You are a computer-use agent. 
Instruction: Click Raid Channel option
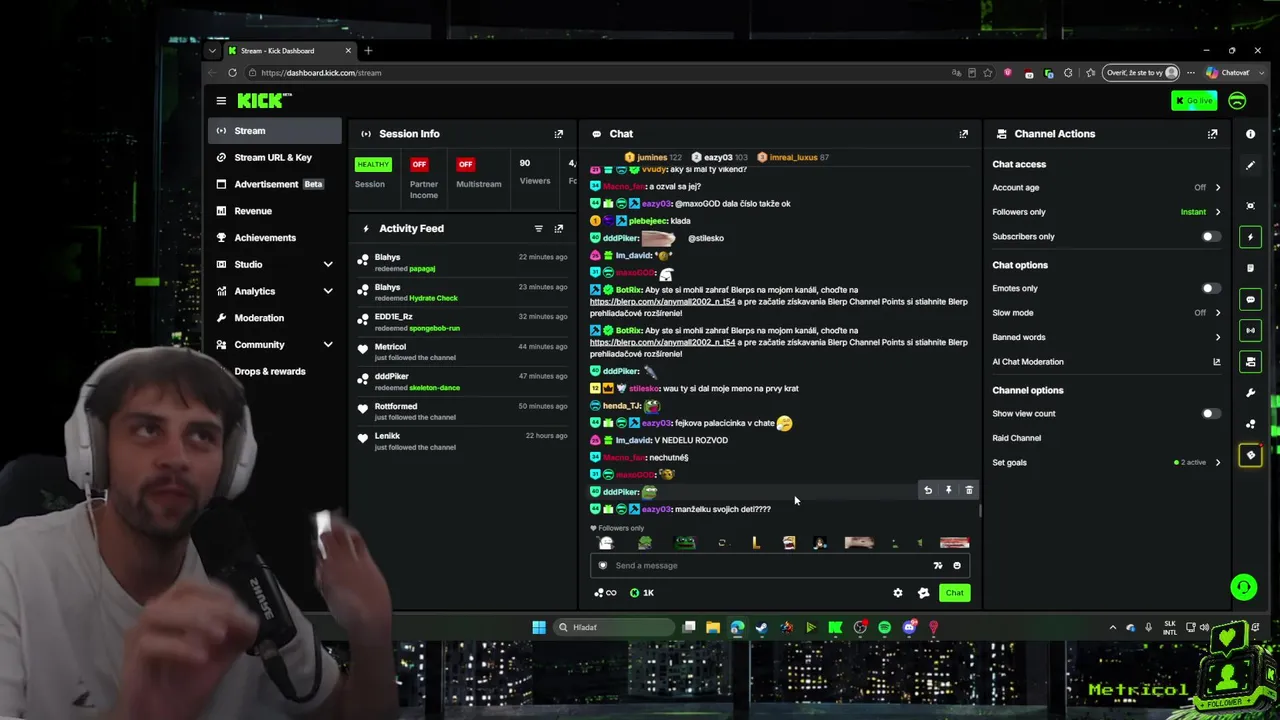[1016, 438]
